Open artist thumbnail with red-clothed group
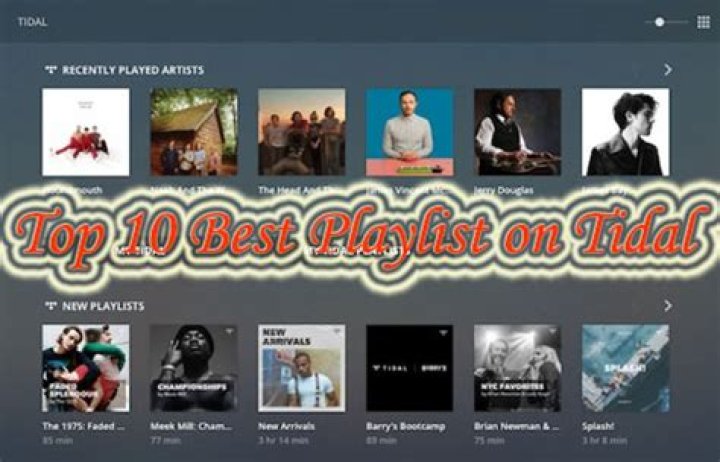 [86, 132]
